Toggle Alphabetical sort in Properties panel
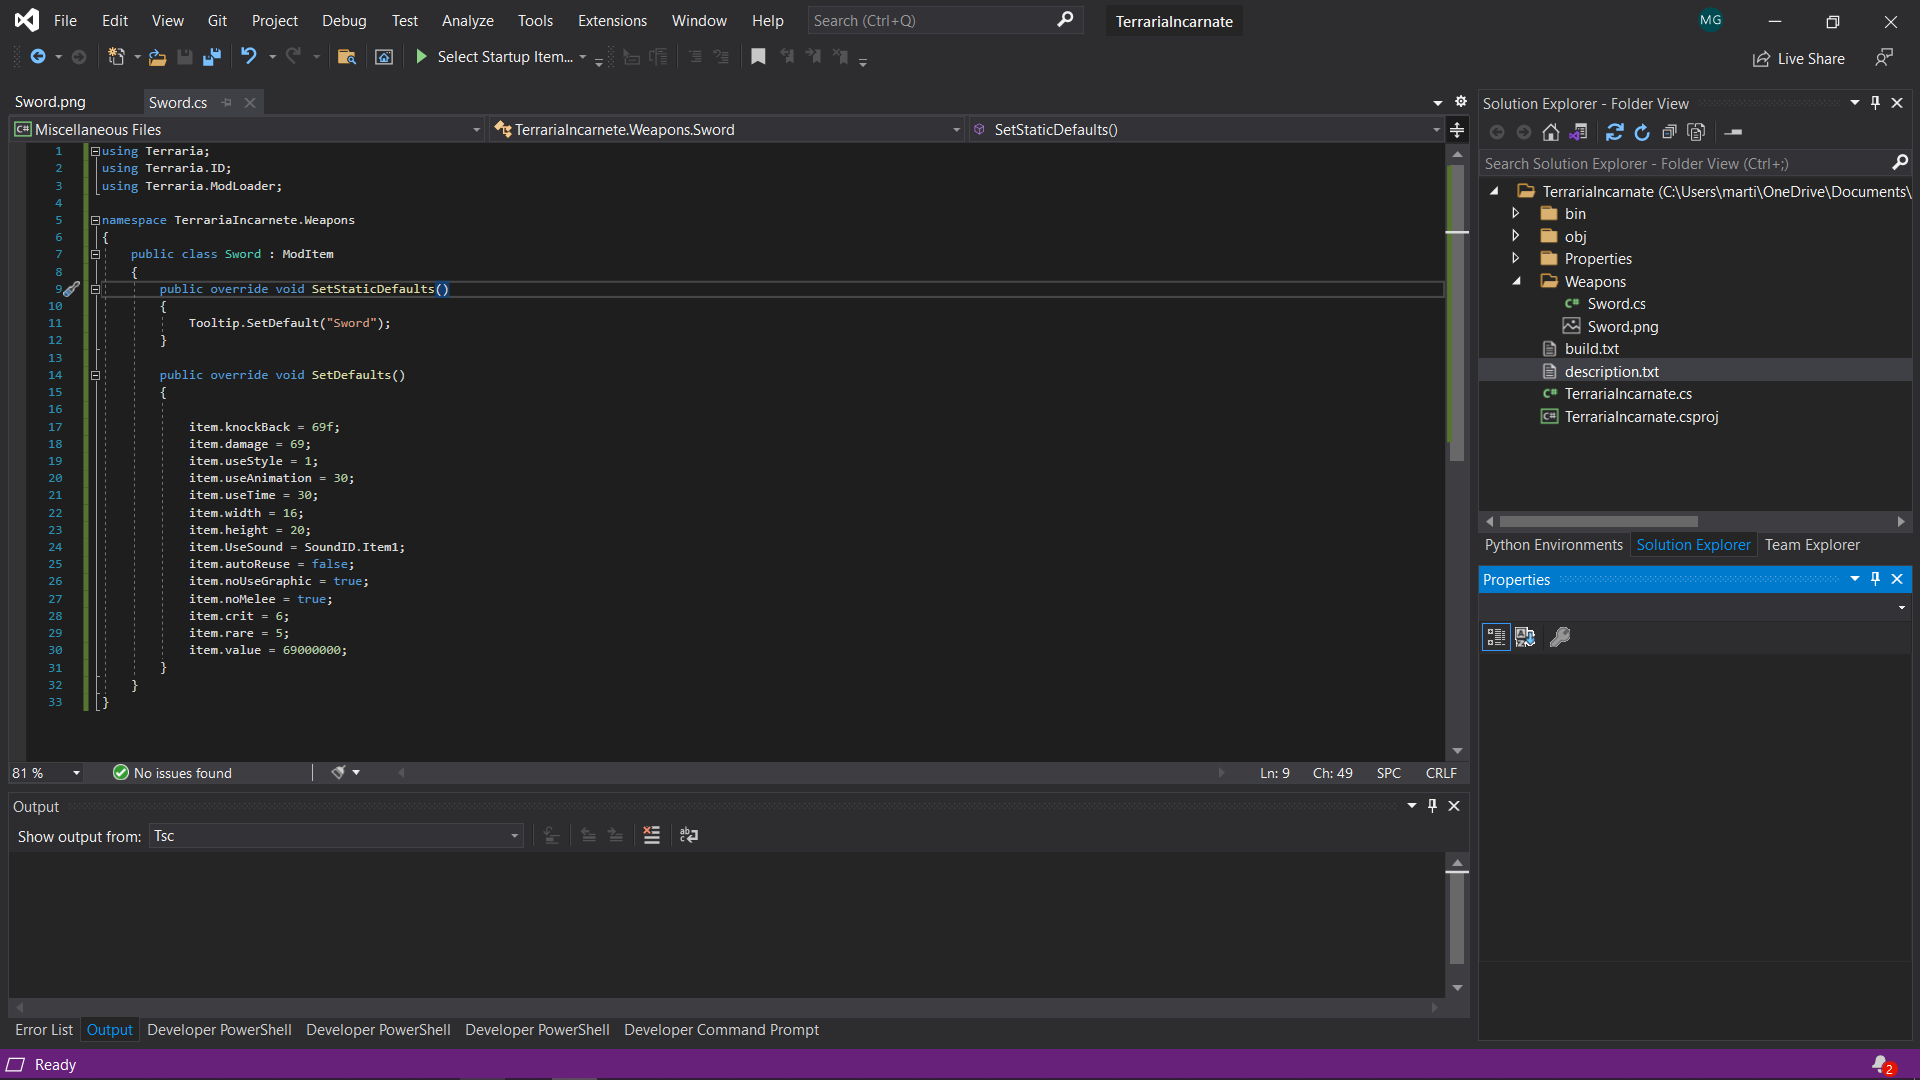The height and width of the screenshot is (1080, 1920). tap(1525, 637)
